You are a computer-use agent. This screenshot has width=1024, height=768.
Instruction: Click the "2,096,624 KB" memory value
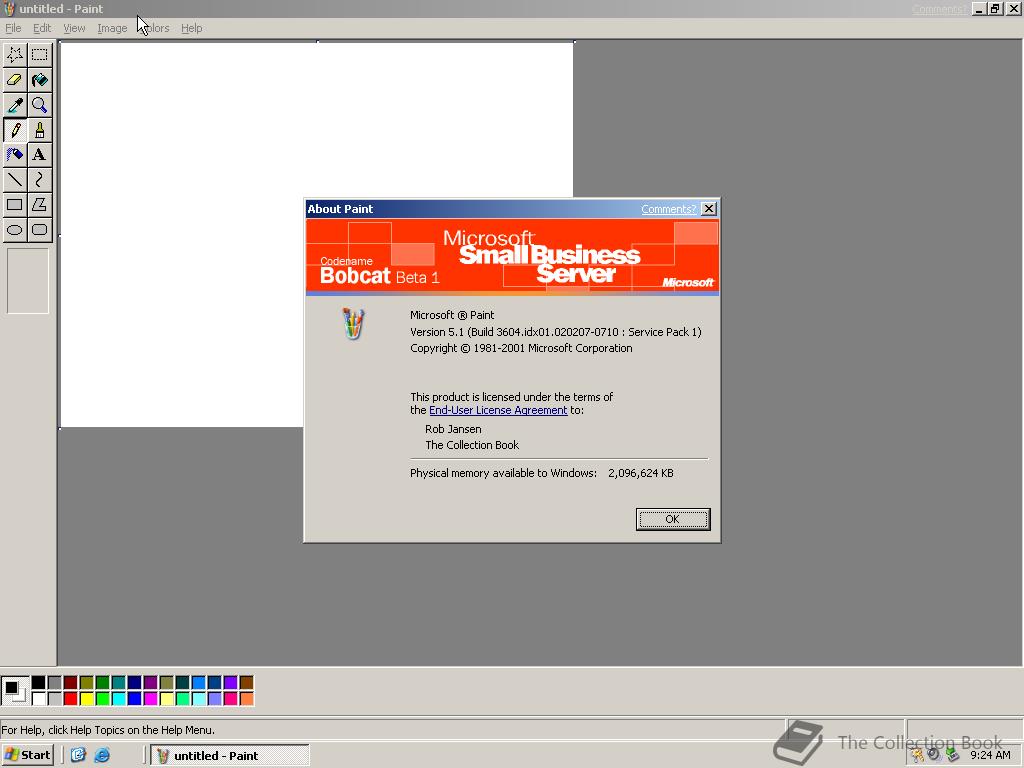641,473
